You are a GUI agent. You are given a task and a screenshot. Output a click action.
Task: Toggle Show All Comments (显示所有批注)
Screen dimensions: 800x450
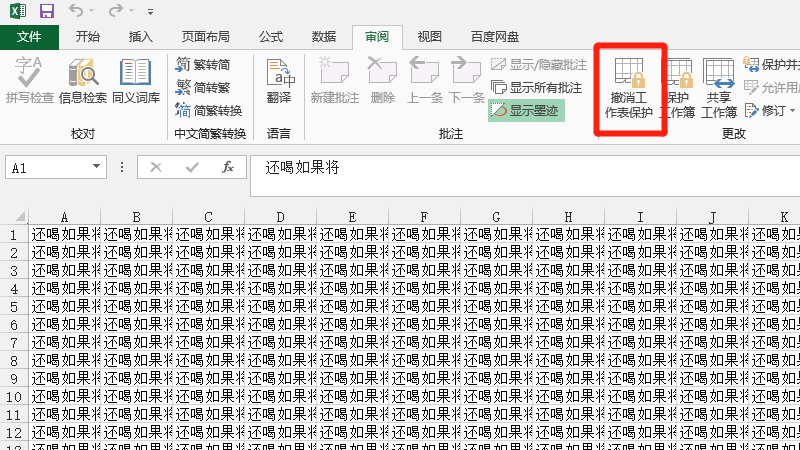536,88
